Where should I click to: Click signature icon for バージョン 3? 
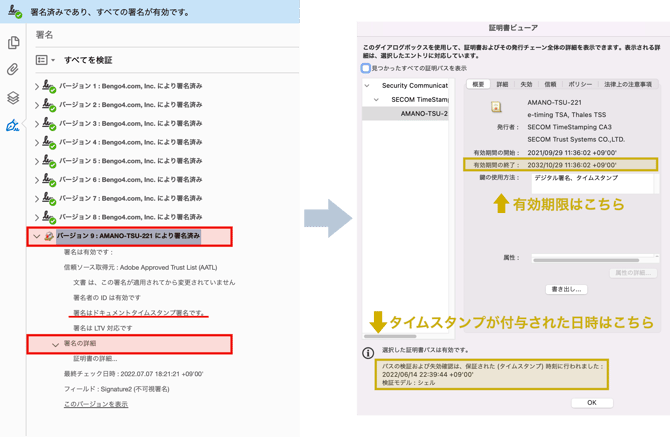(x=49, y=124)
